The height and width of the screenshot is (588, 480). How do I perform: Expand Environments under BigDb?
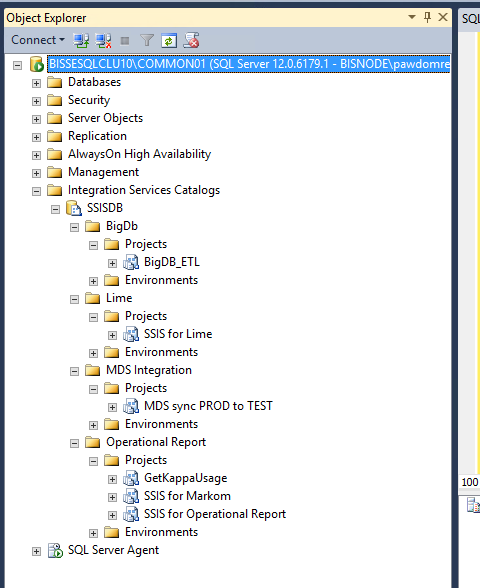pos(93,281)
